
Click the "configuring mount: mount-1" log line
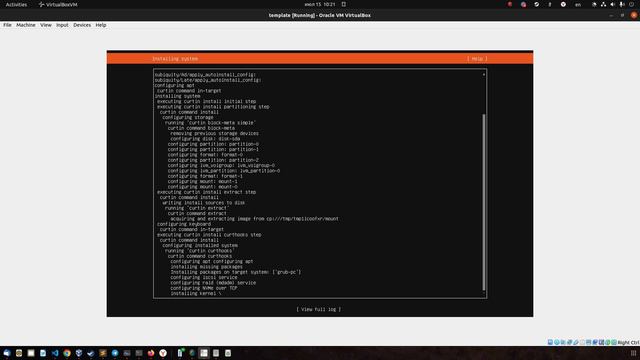click(x=202, y=181)
